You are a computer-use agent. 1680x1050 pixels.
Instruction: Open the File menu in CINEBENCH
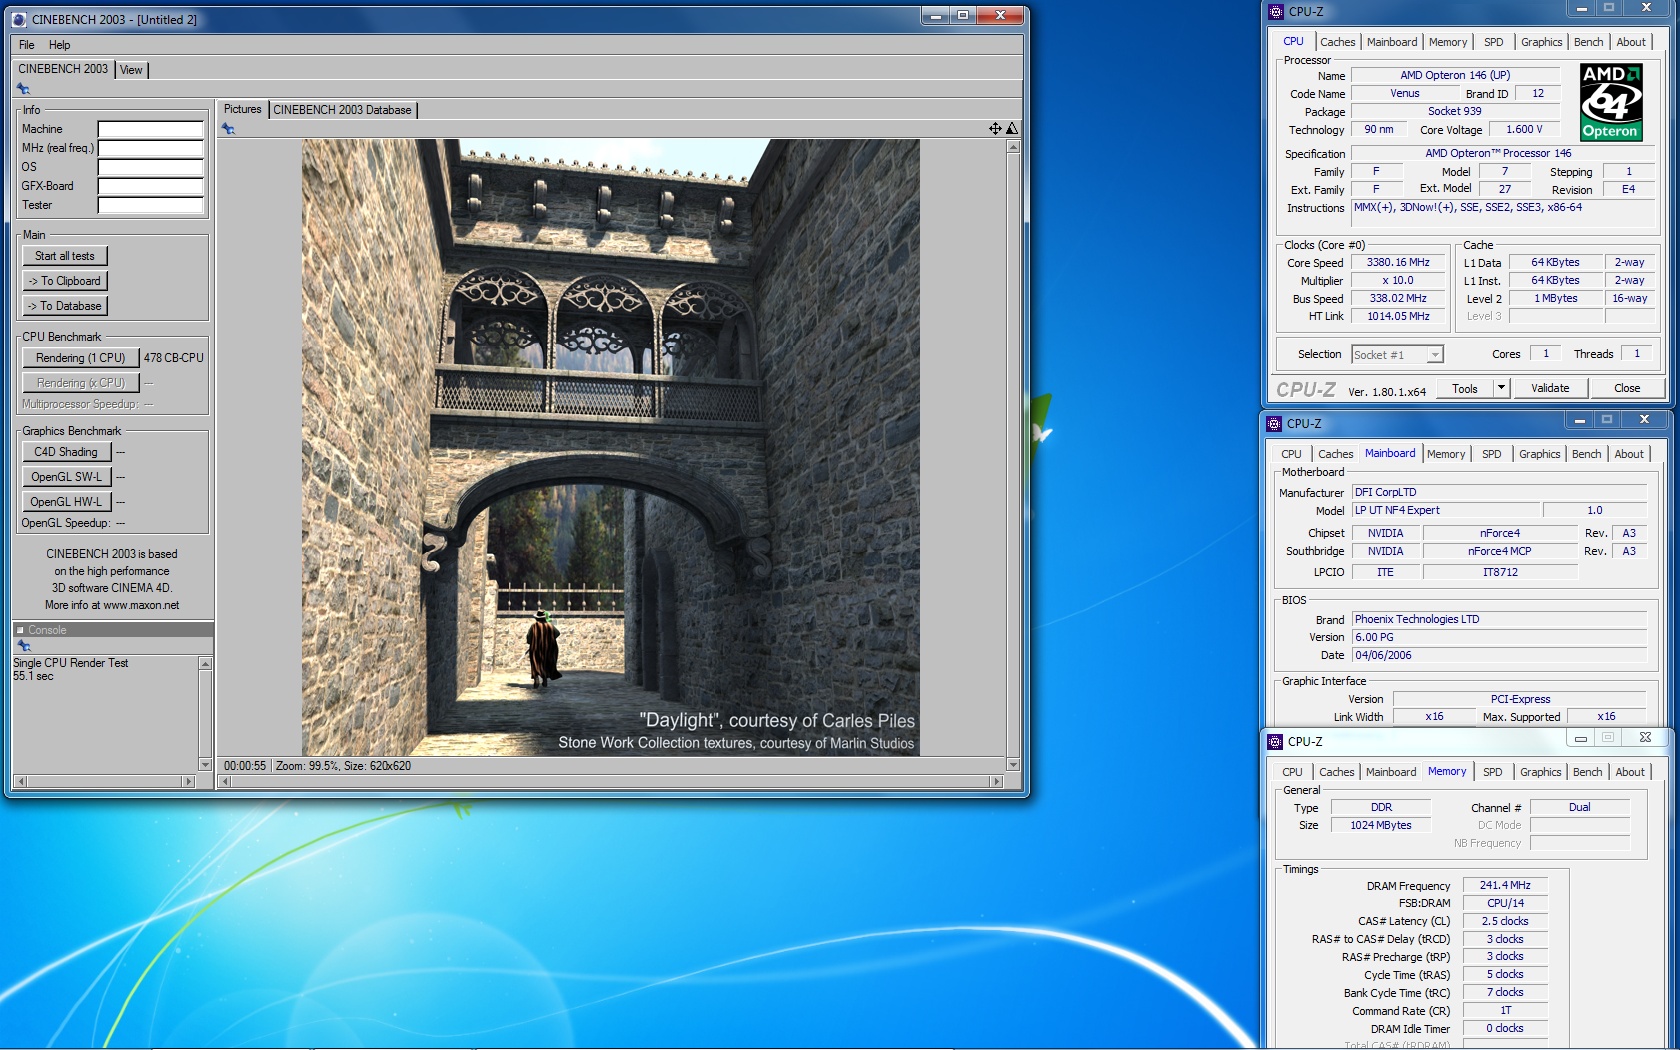[27, 45]
